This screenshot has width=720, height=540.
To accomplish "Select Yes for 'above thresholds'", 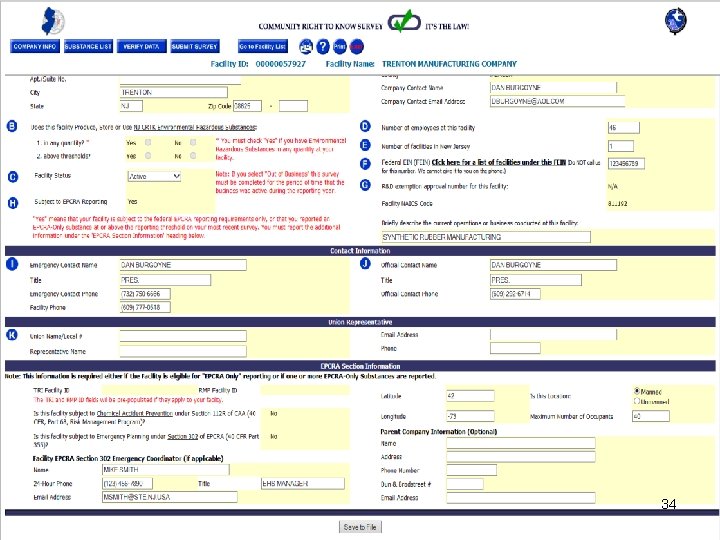I will 148,156.
